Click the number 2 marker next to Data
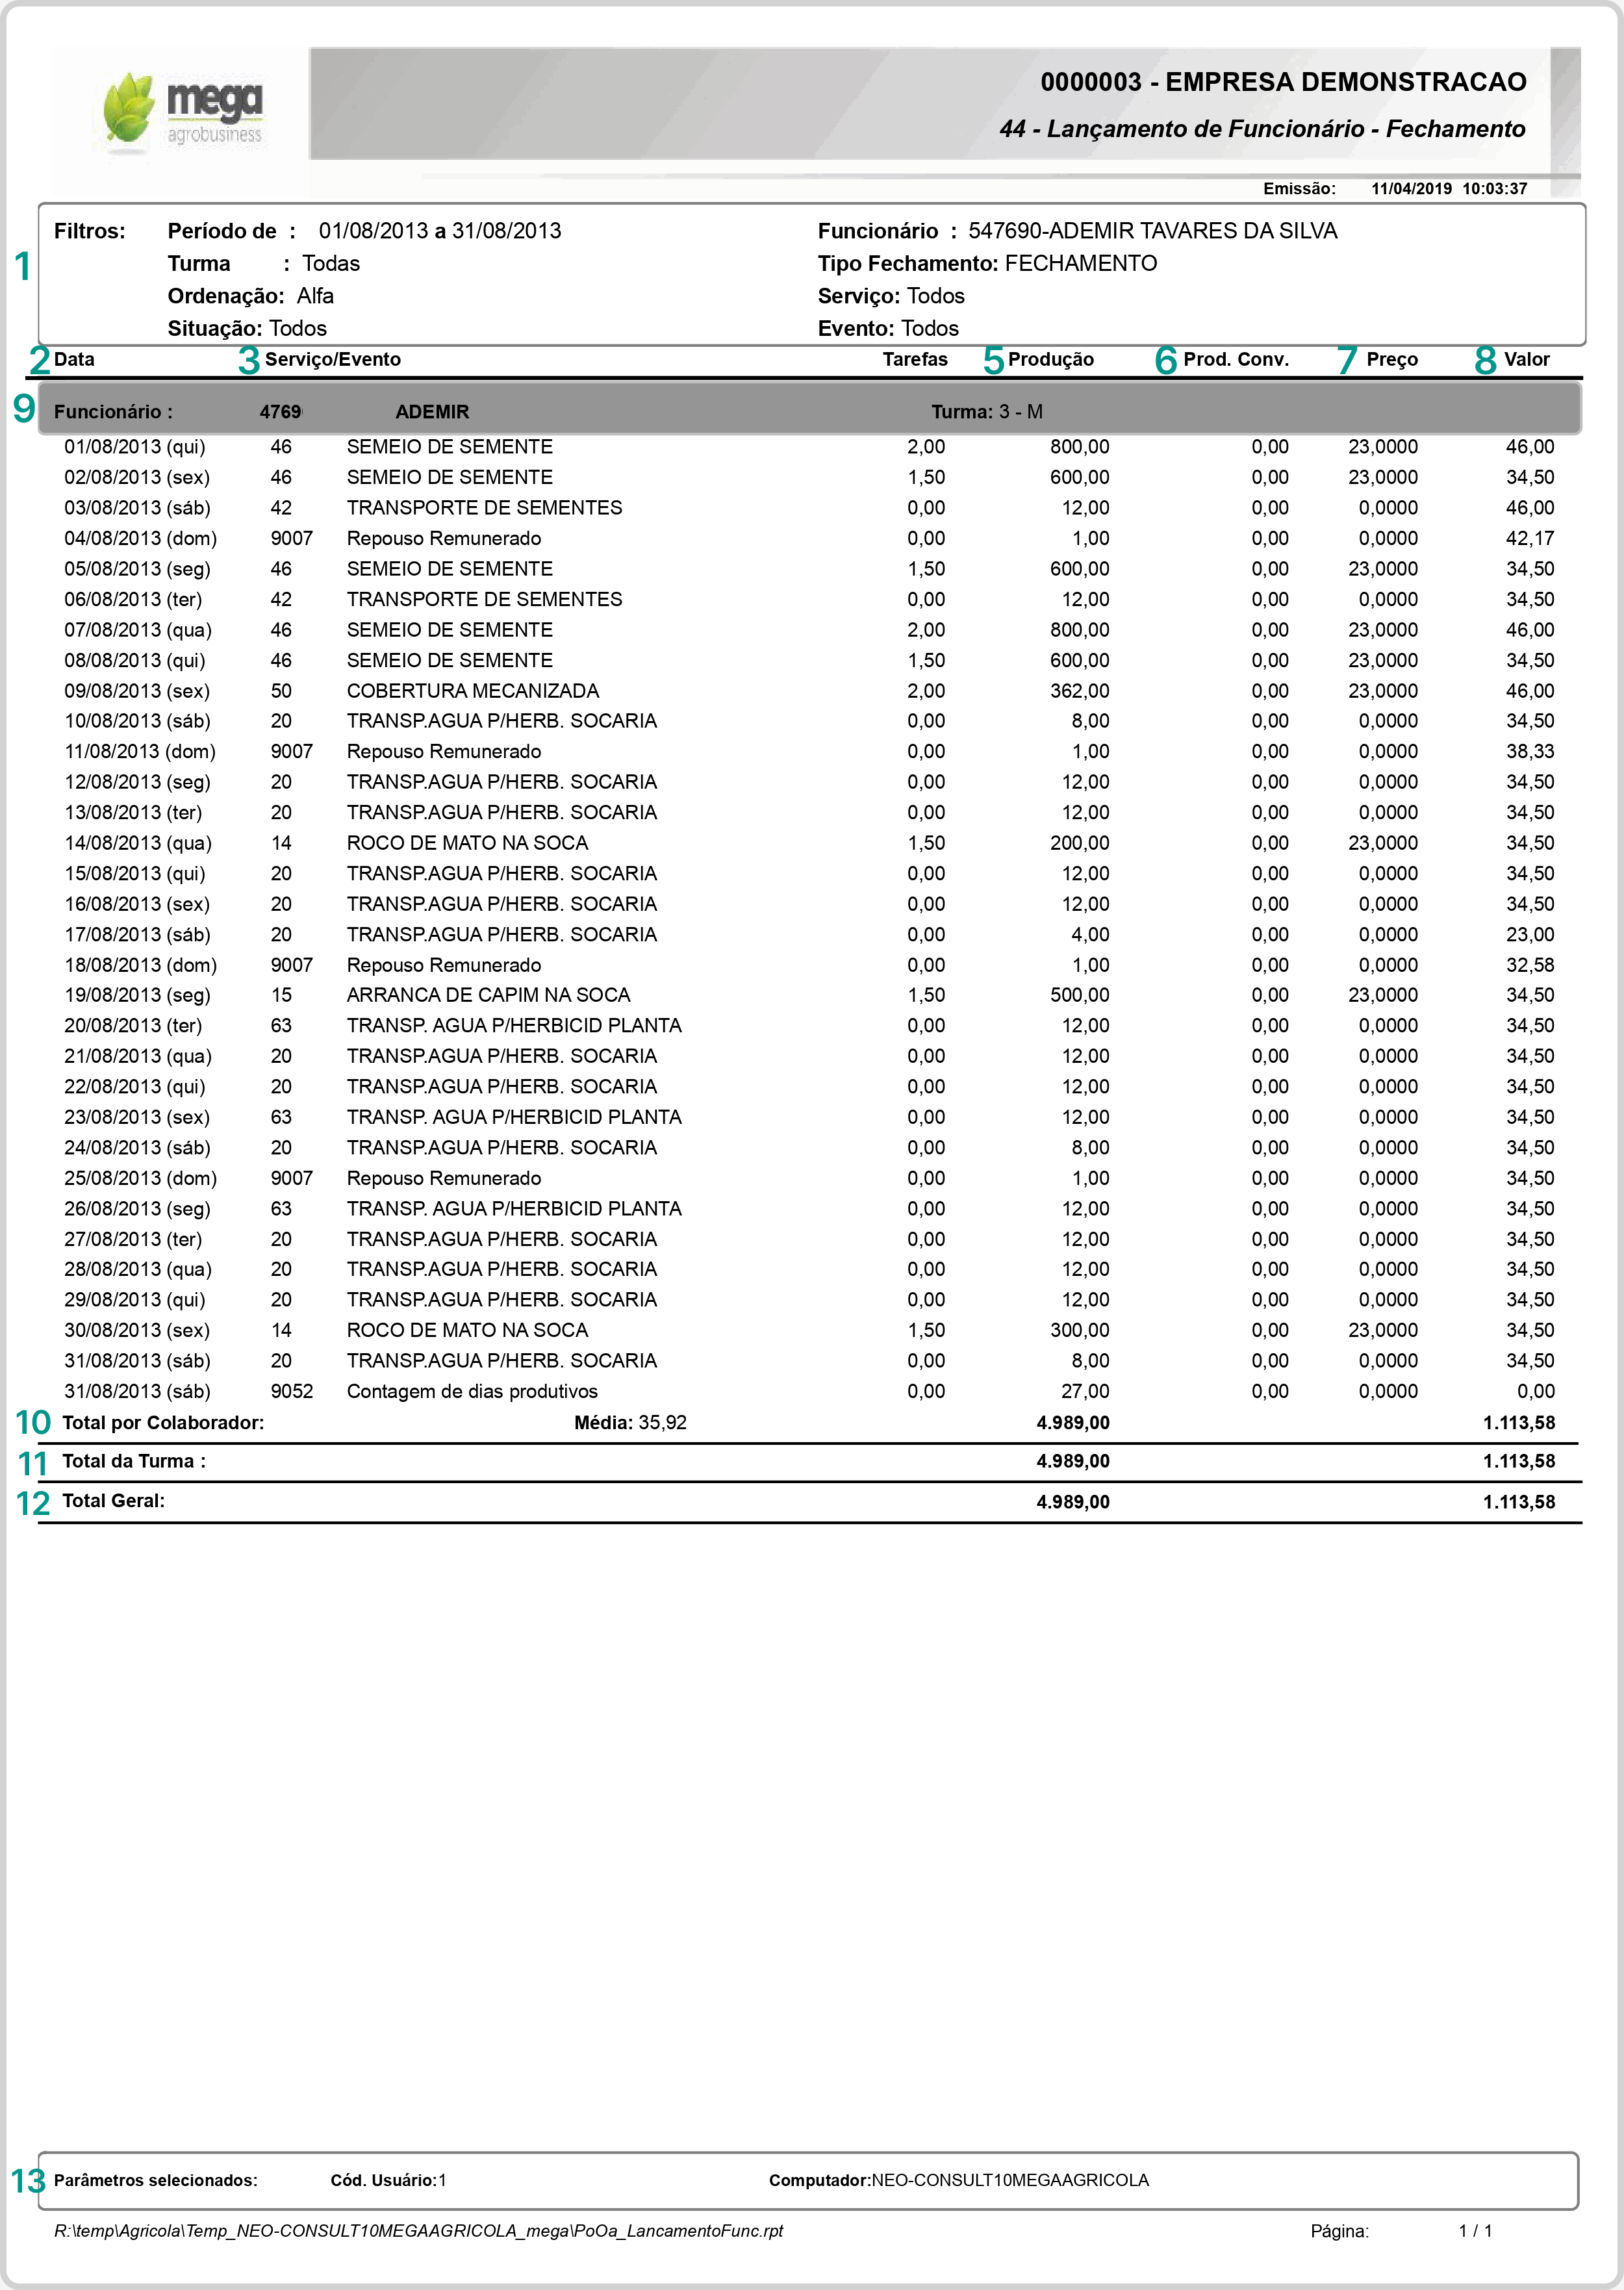 39,360
